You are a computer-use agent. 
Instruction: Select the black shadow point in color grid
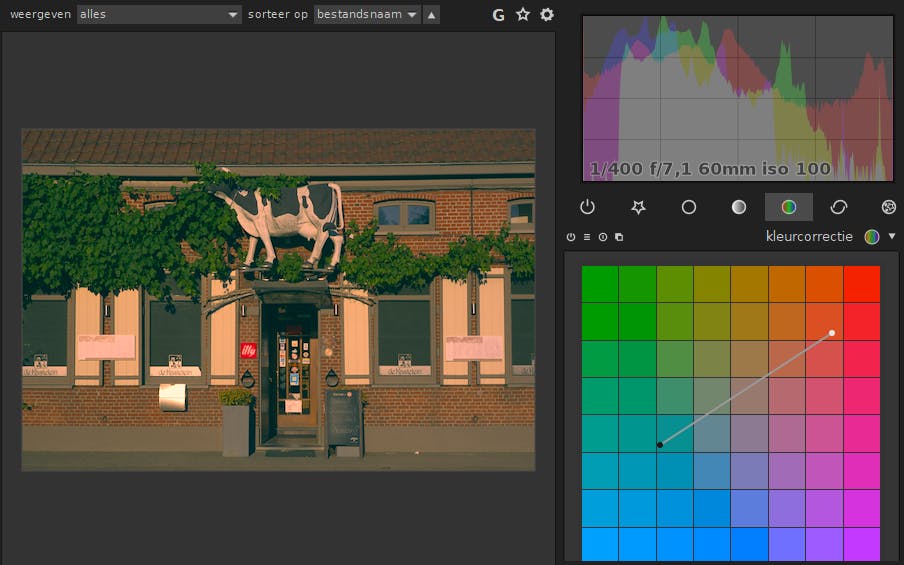[x=660, y=445]
